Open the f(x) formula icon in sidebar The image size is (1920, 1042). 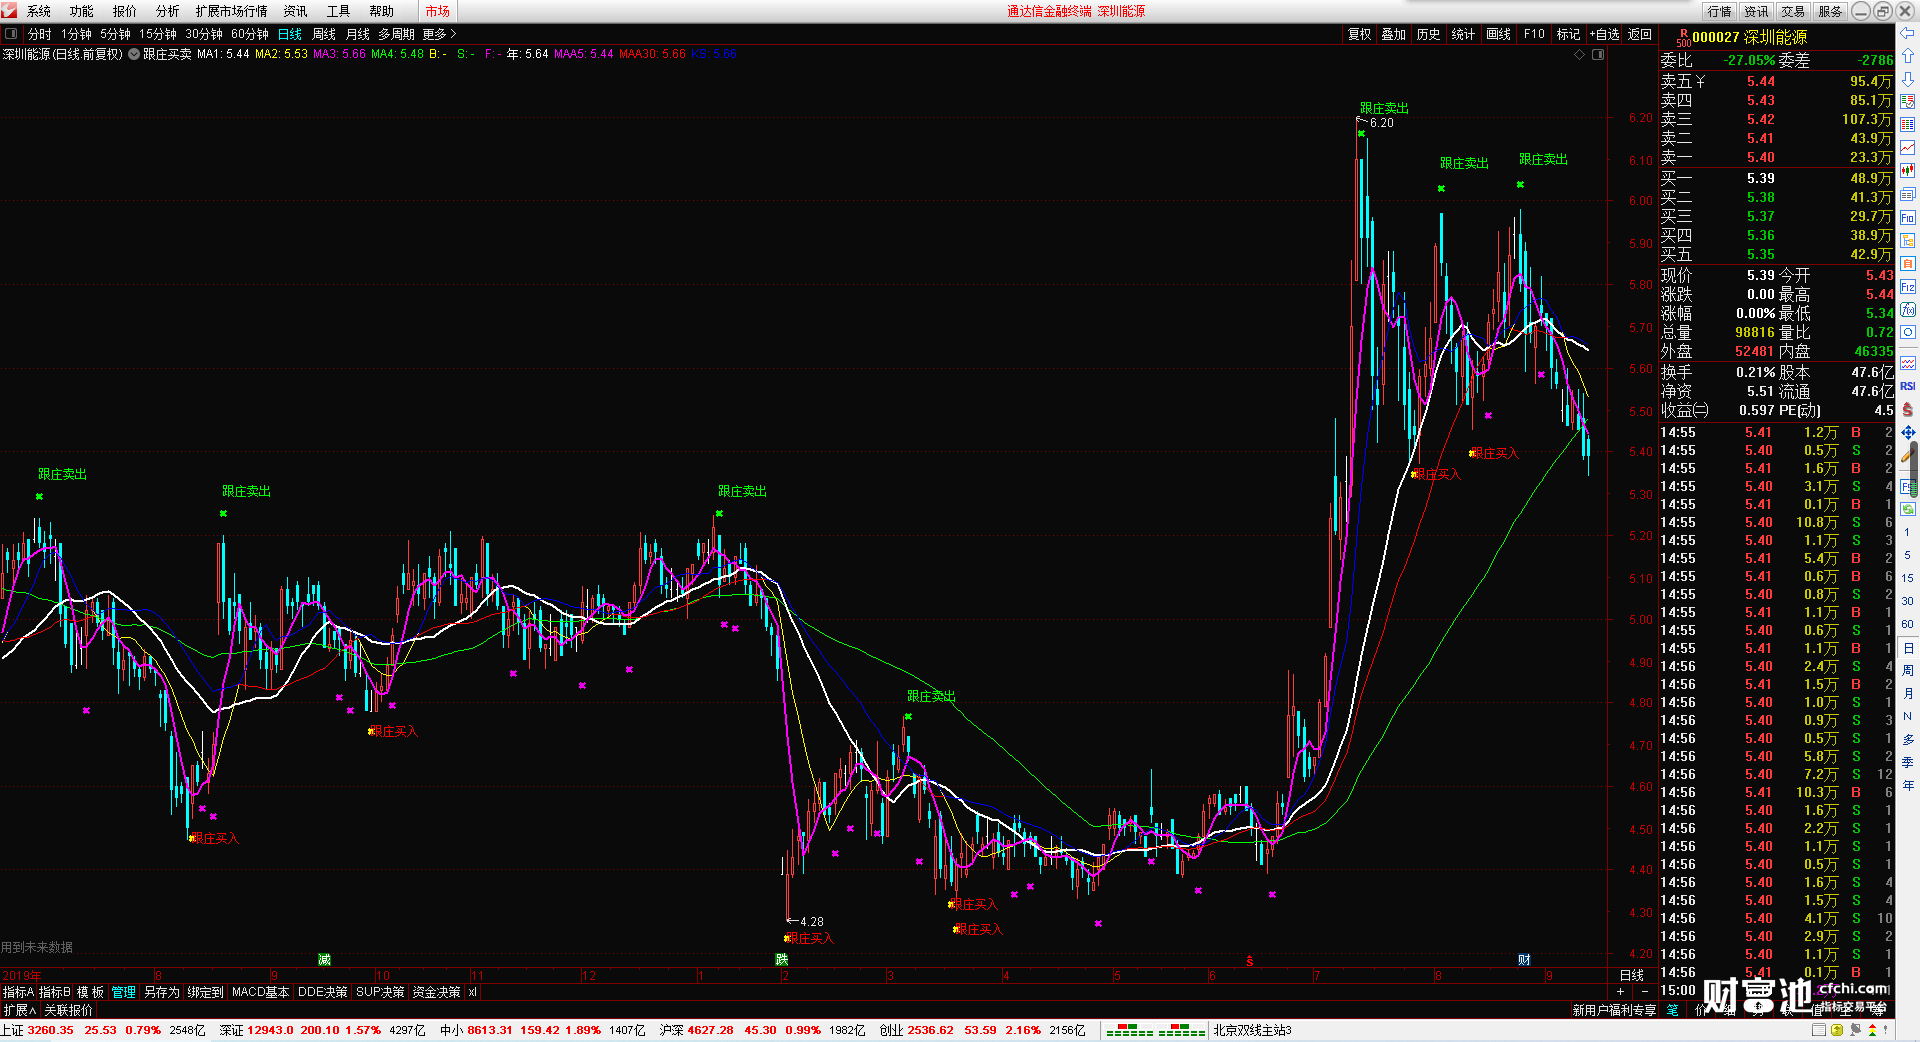tap(1908, 309)
